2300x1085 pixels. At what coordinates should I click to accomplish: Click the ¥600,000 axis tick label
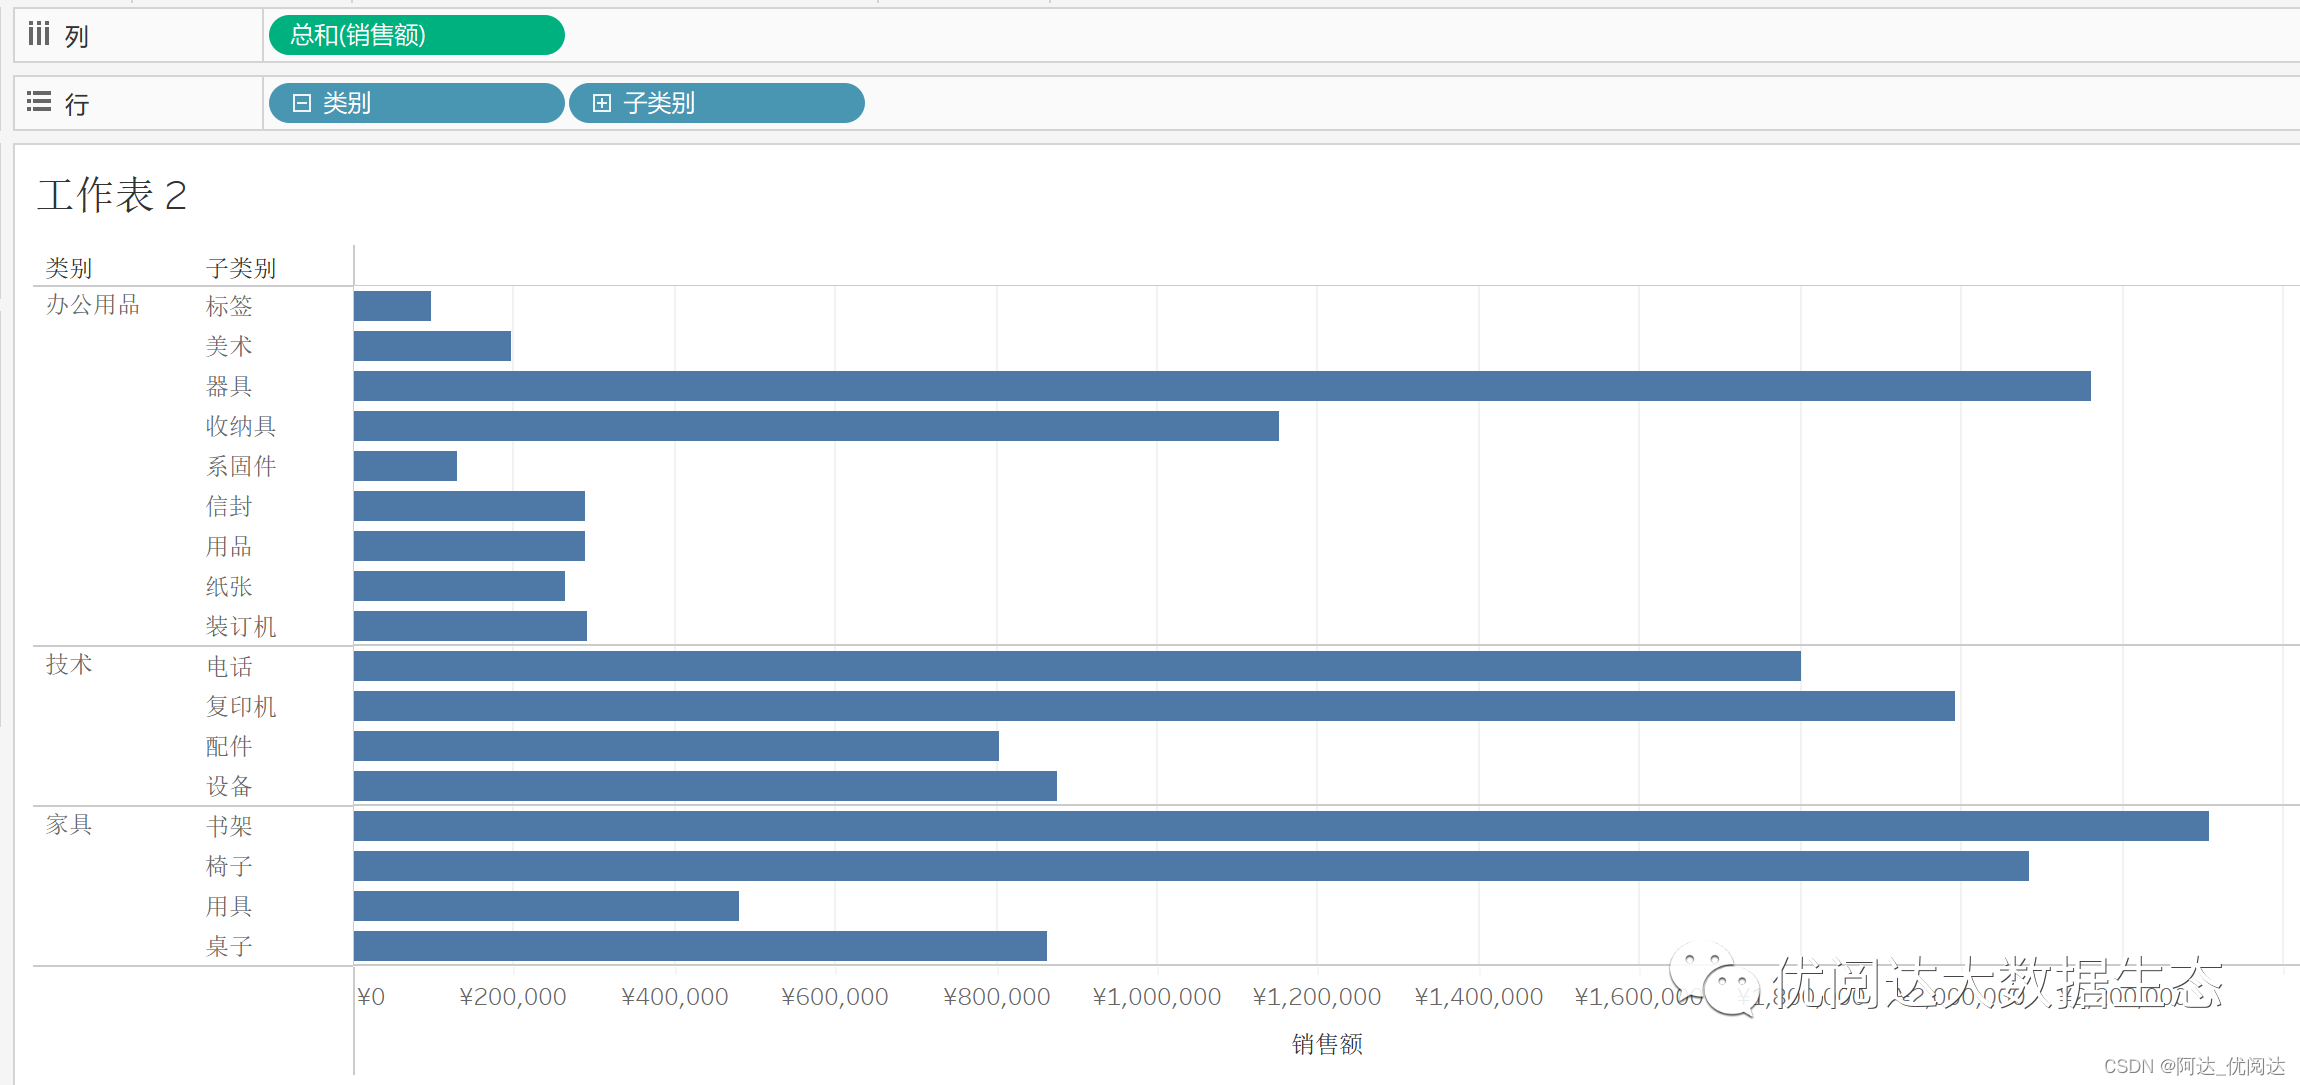[835, 997]
